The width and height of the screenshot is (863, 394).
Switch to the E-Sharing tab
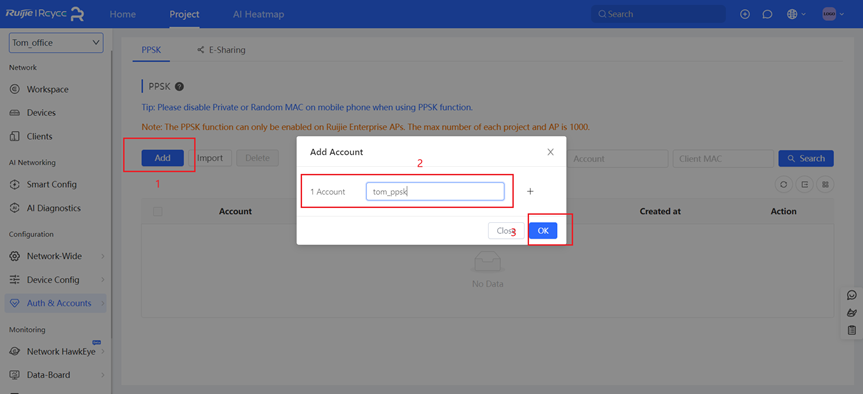(221, 50)
